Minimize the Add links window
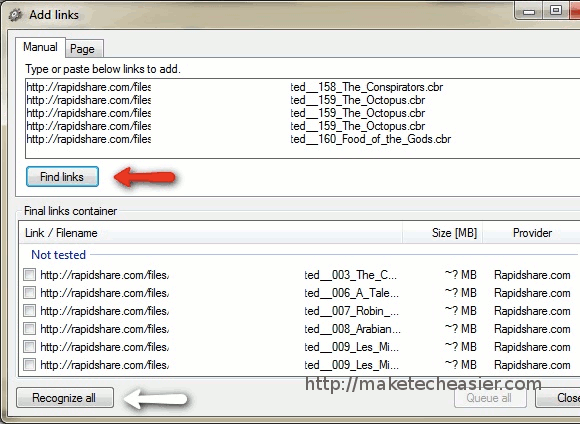The image size is (580, 424). tap(529, 11)
